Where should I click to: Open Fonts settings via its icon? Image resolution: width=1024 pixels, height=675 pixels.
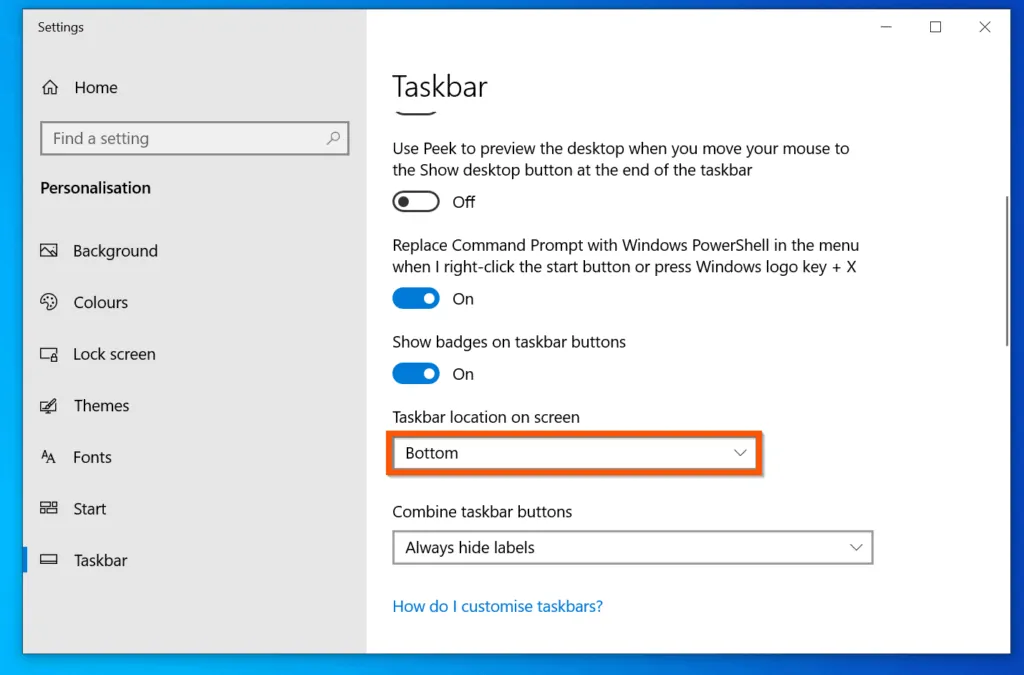coord(50,457)
